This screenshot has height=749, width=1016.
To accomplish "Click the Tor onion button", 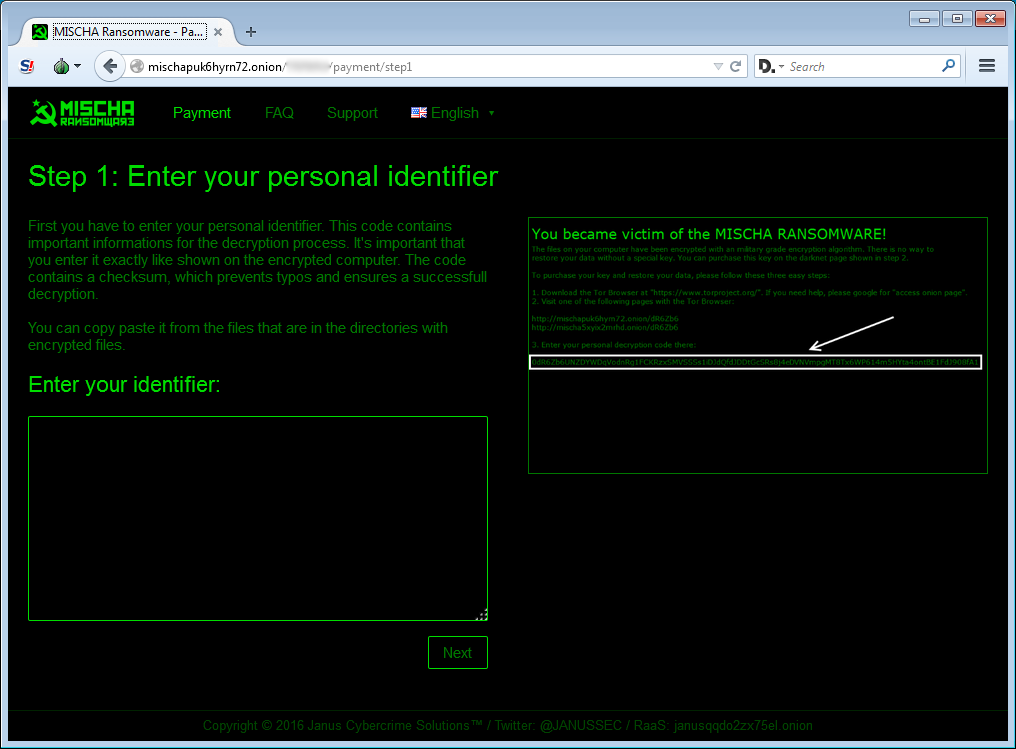I will [67, 66].
